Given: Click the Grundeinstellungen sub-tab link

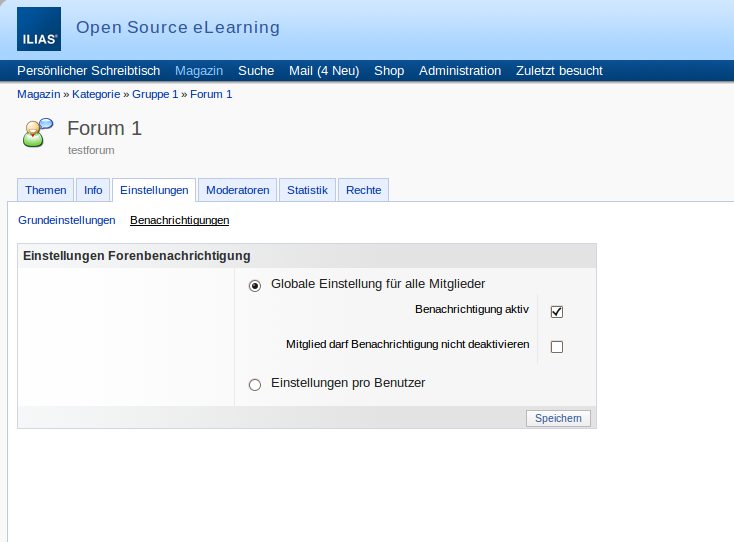Looking at the screenshot, I should pos(67,220).
